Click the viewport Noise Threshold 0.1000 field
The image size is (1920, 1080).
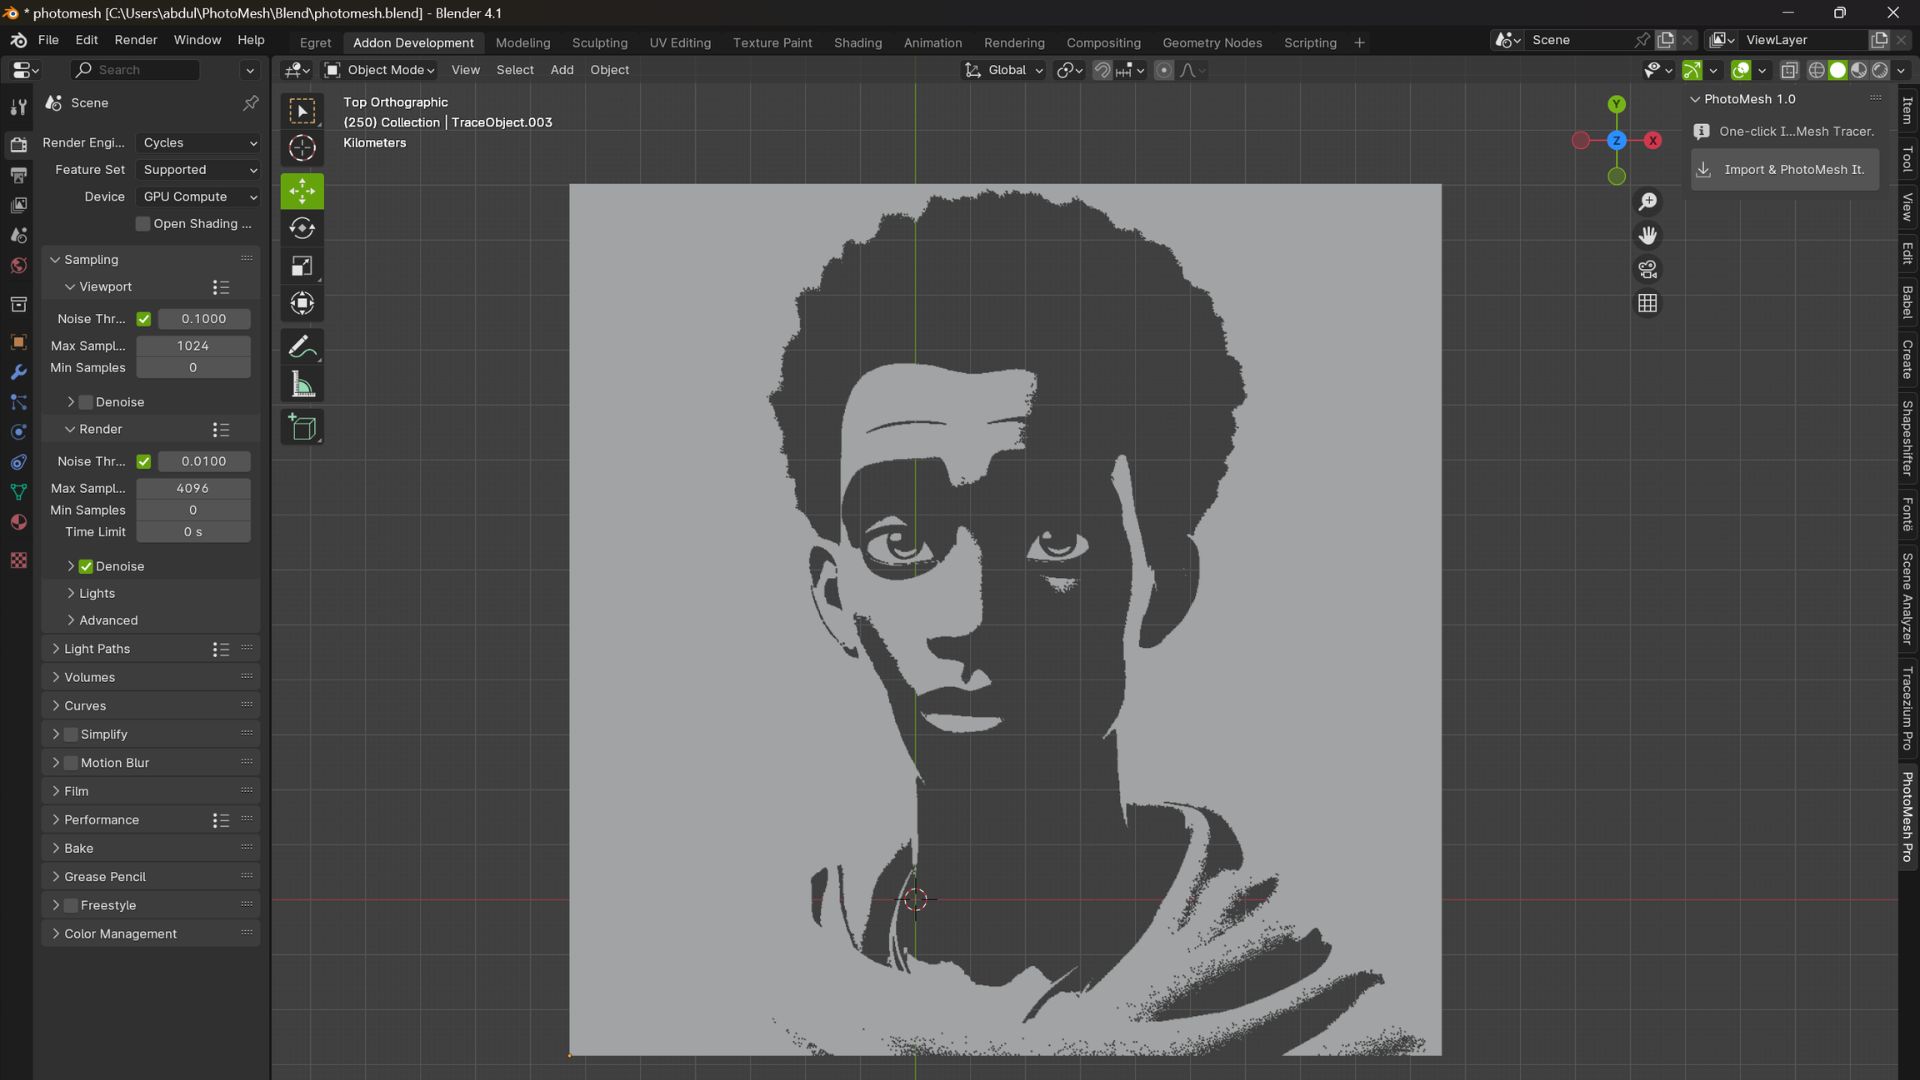pyautogui.click(x=204, y=319)
